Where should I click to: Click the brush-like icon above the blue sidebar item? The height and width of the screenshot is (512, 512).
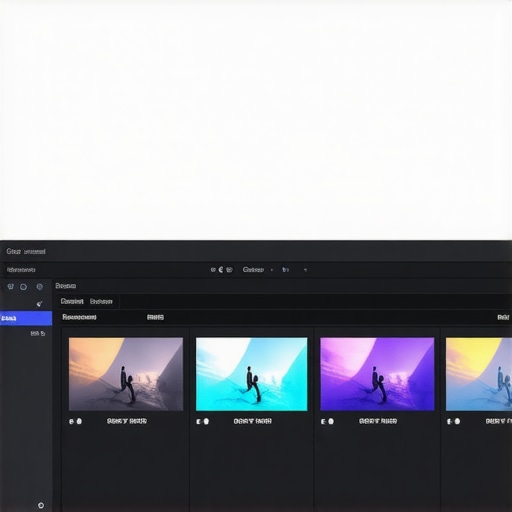[x=39, y=304]
